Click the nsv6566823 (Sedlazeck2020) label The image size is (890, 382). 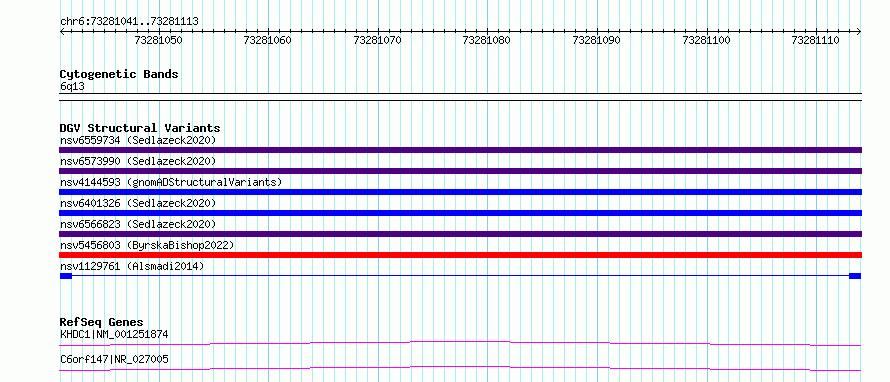tap(138, 224)
